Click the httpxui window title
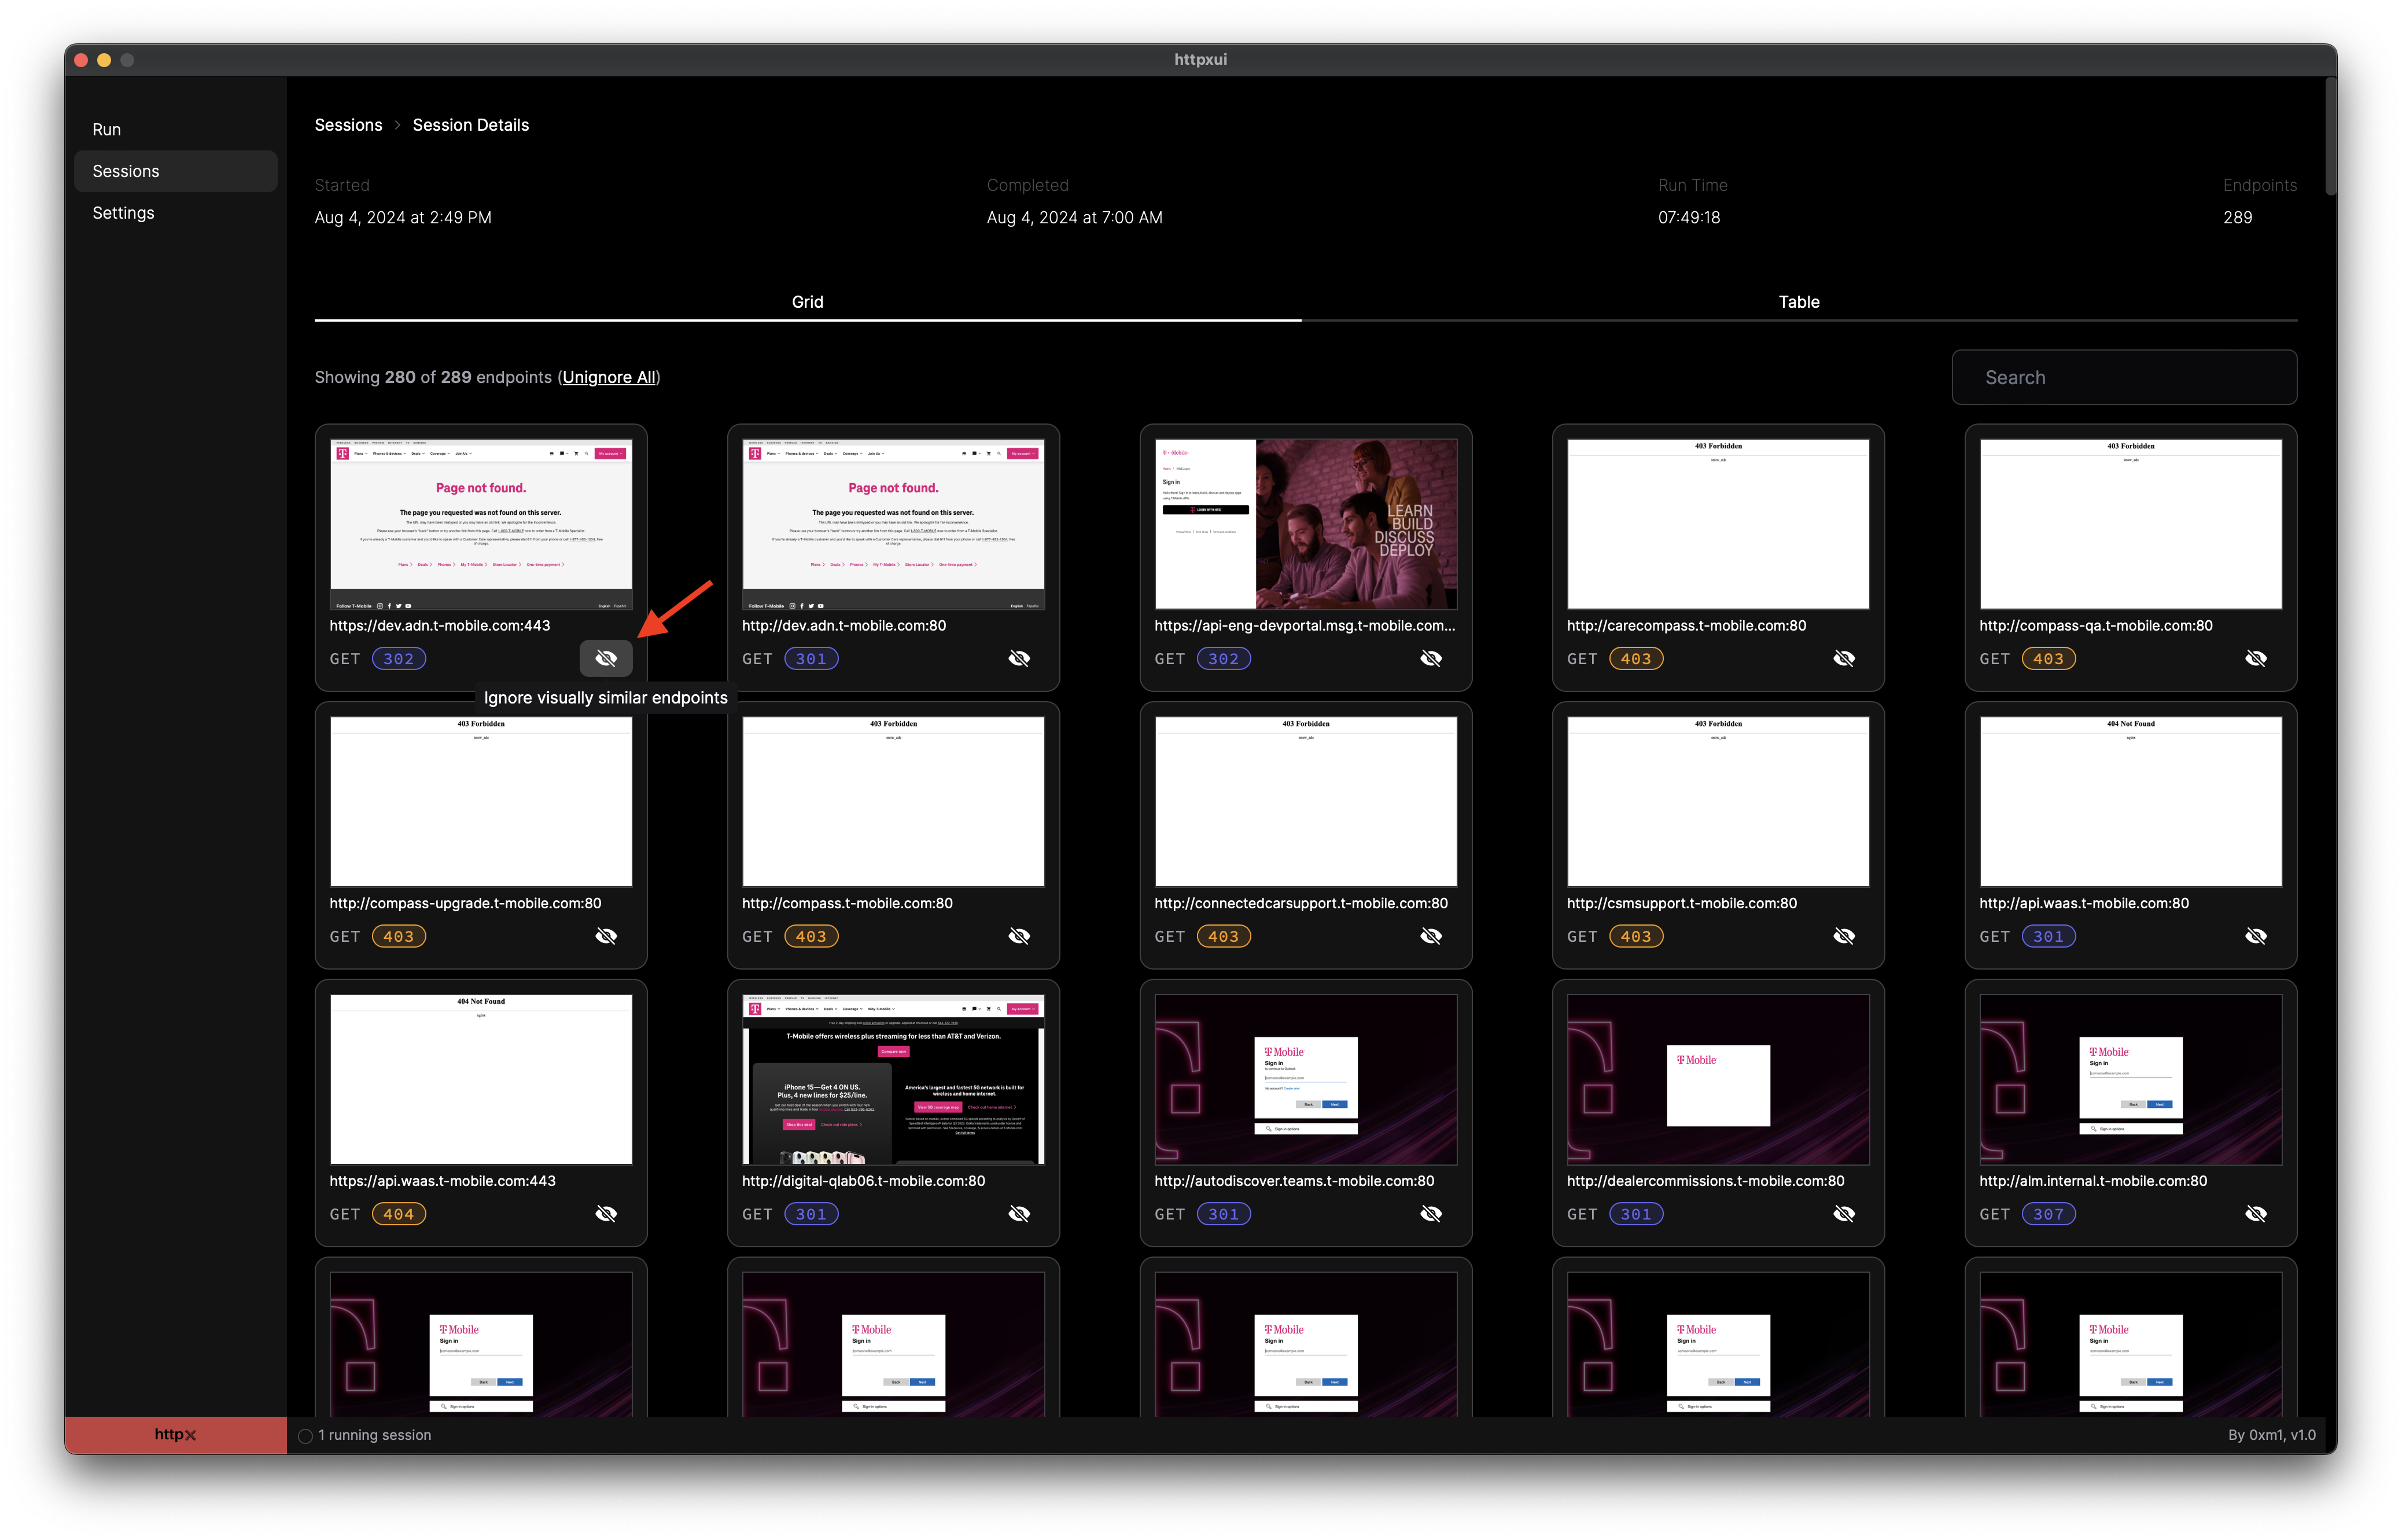Image resolution: width=2402 pixels, height=1540 pixels. (x=1200, y=59)
